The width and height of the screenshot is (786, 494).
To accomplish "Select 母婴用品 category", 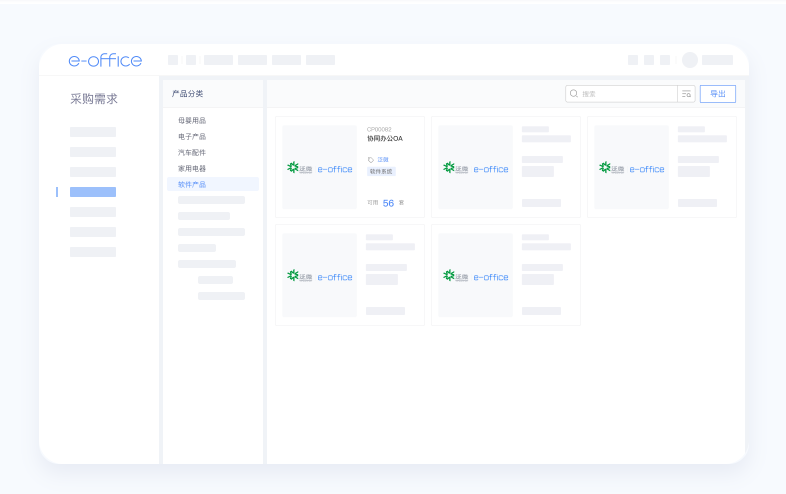I will pyautogui.click(x=192, y=121).
